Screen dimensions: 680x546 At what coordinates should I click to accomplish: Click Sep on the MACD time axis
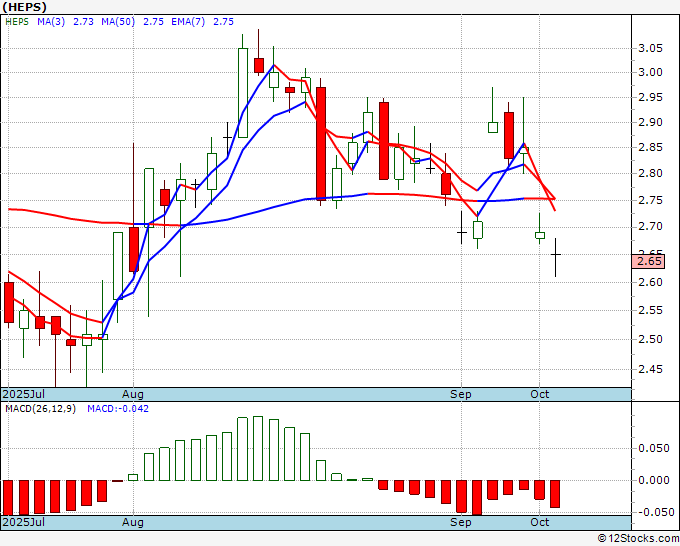pyautogui.click(x=461, y=522)
